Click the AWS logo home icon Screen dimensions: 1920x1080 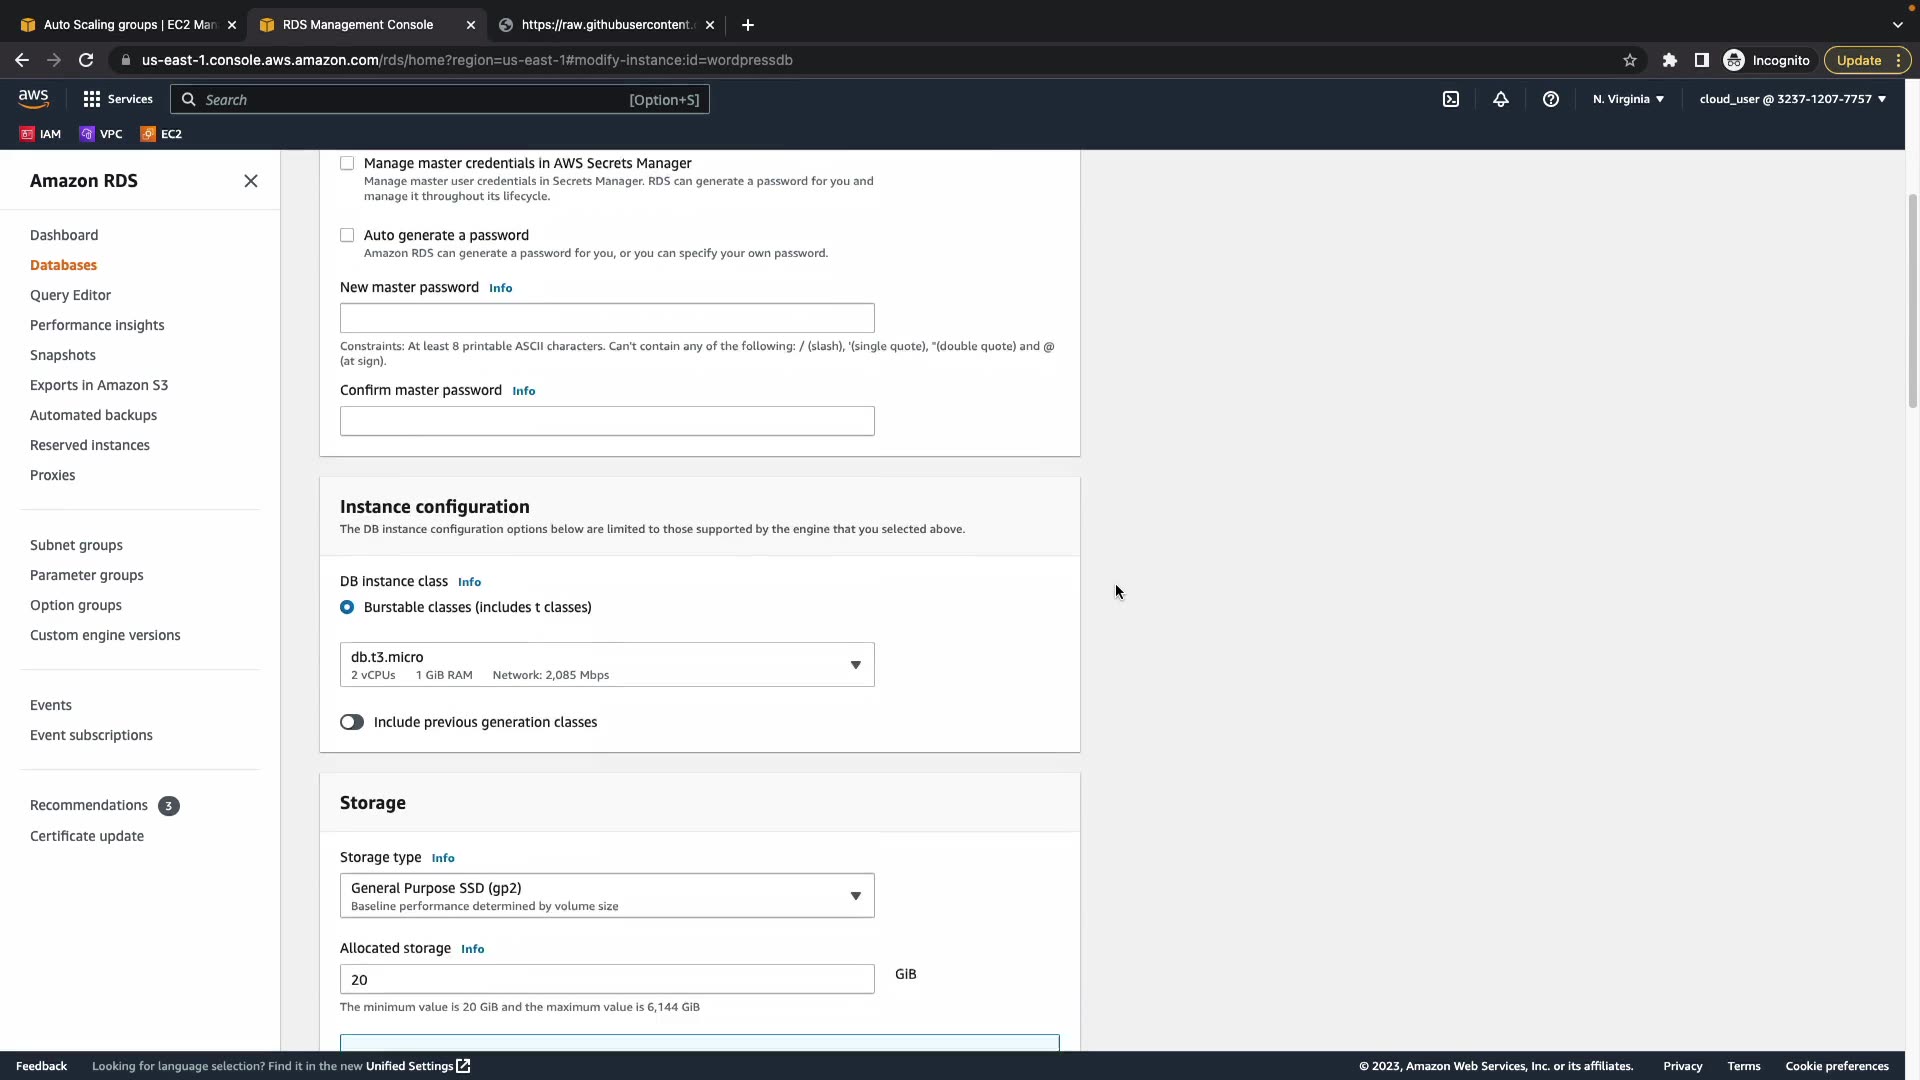click(x=33, y=98)
